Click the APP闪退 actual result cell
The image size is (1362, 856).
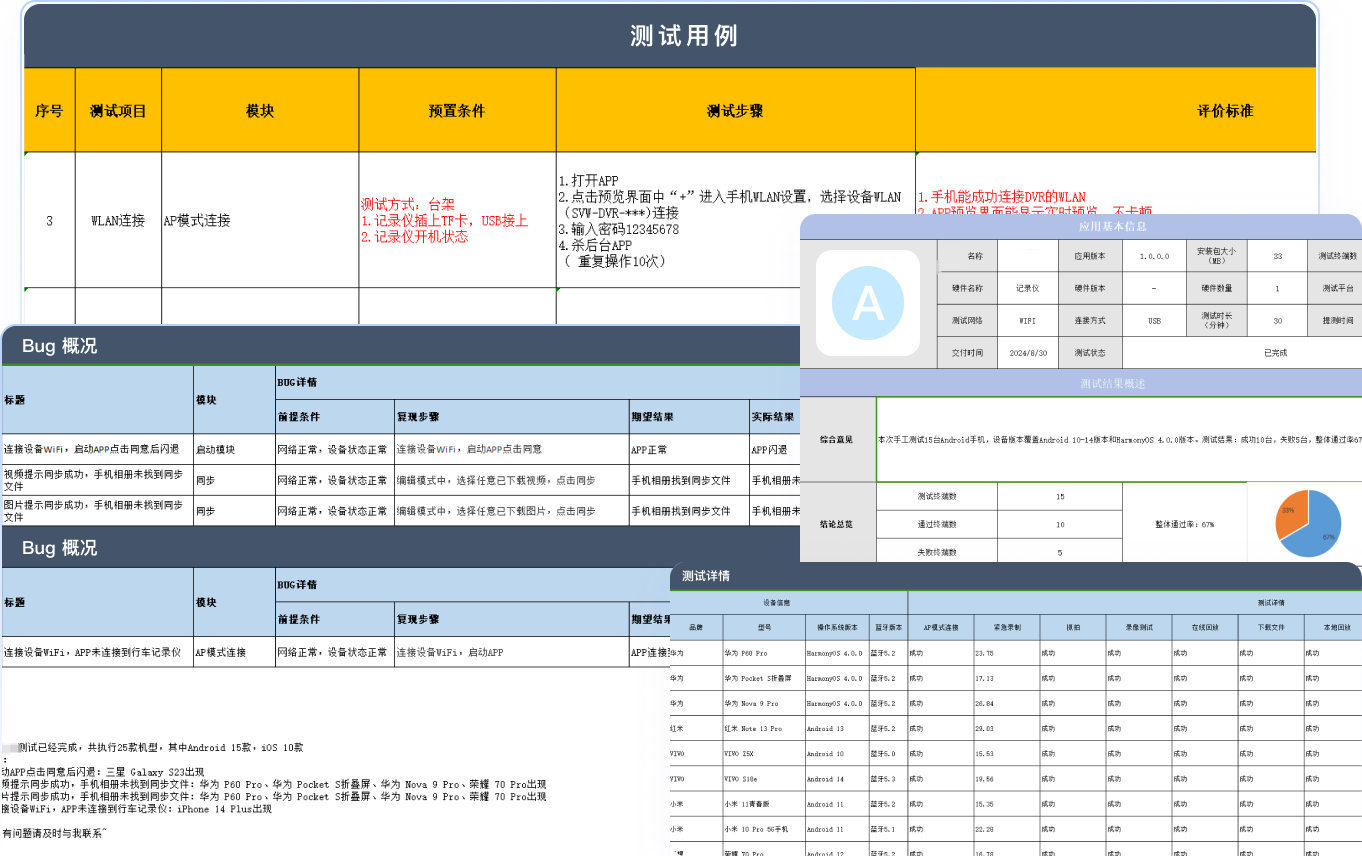[775, 450]
